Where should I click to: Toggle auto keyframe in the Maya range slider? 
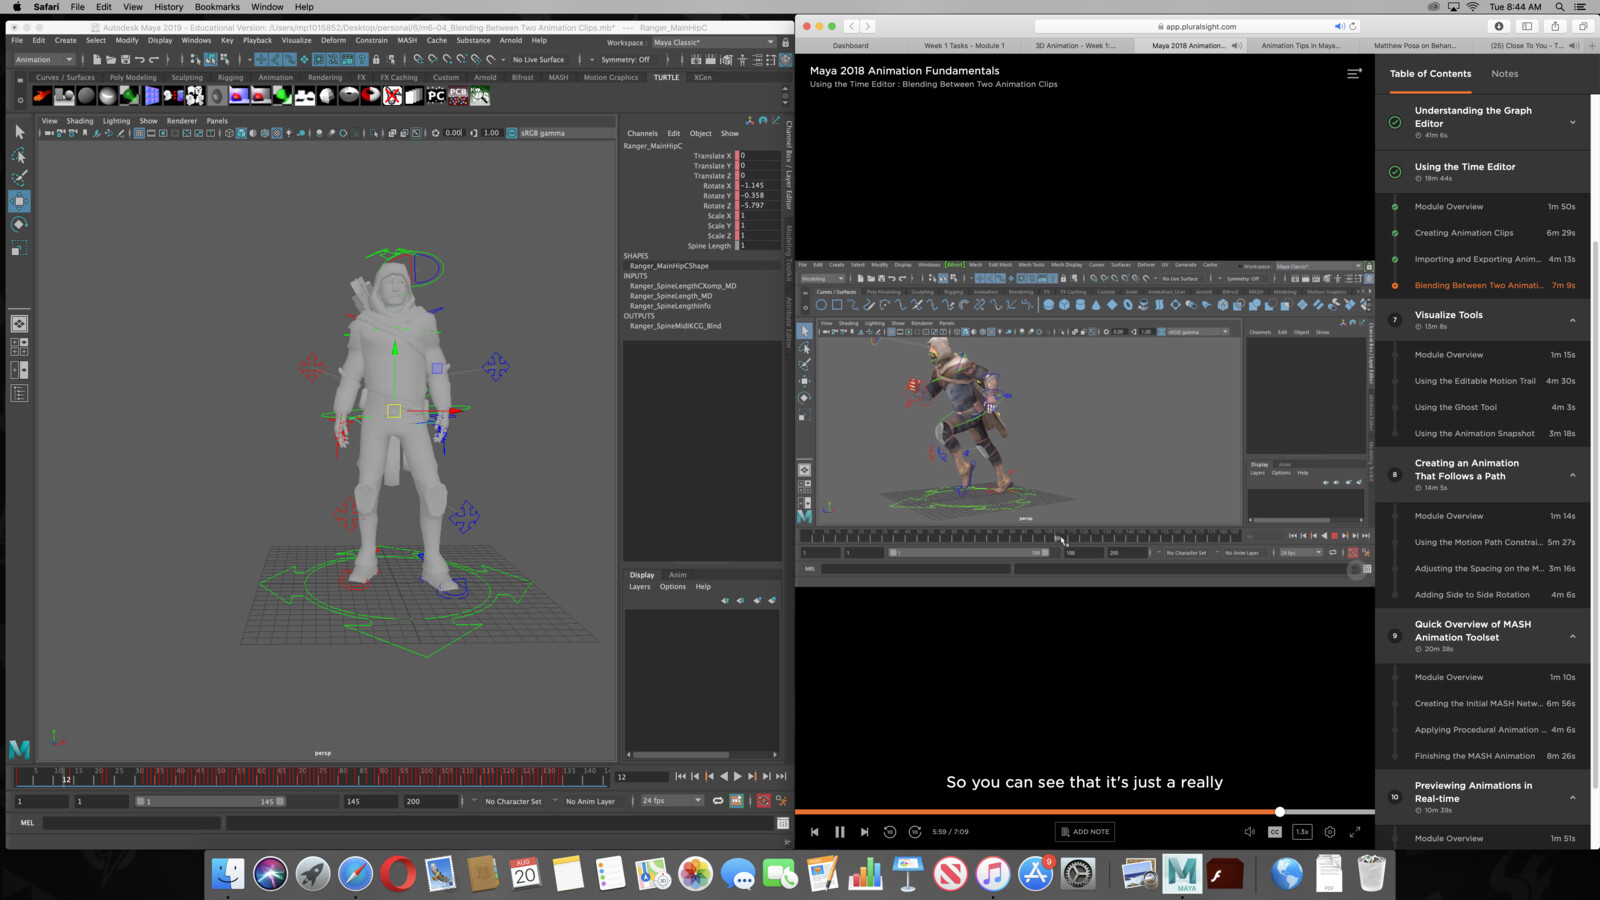pyautogui.click(x=763, y=801)
